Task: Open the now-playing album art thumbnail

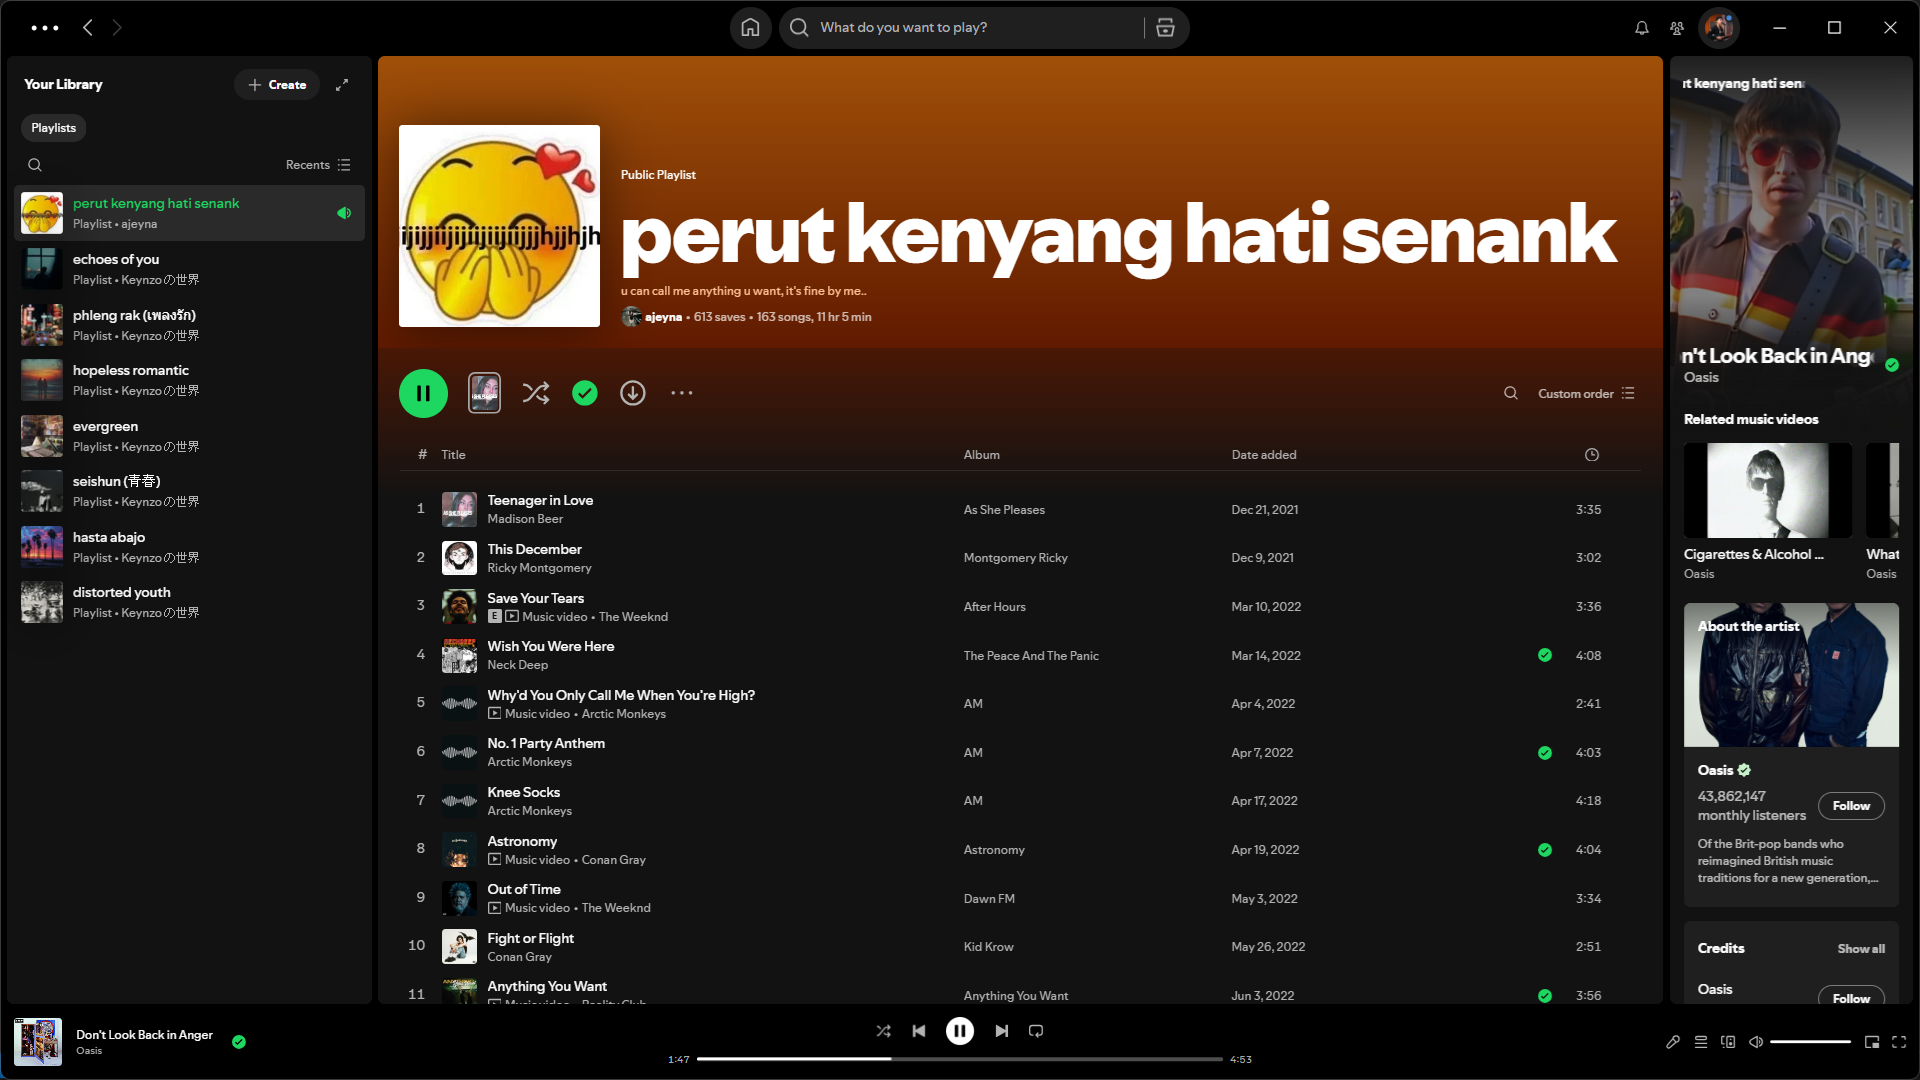Action: coord(38,1042)
